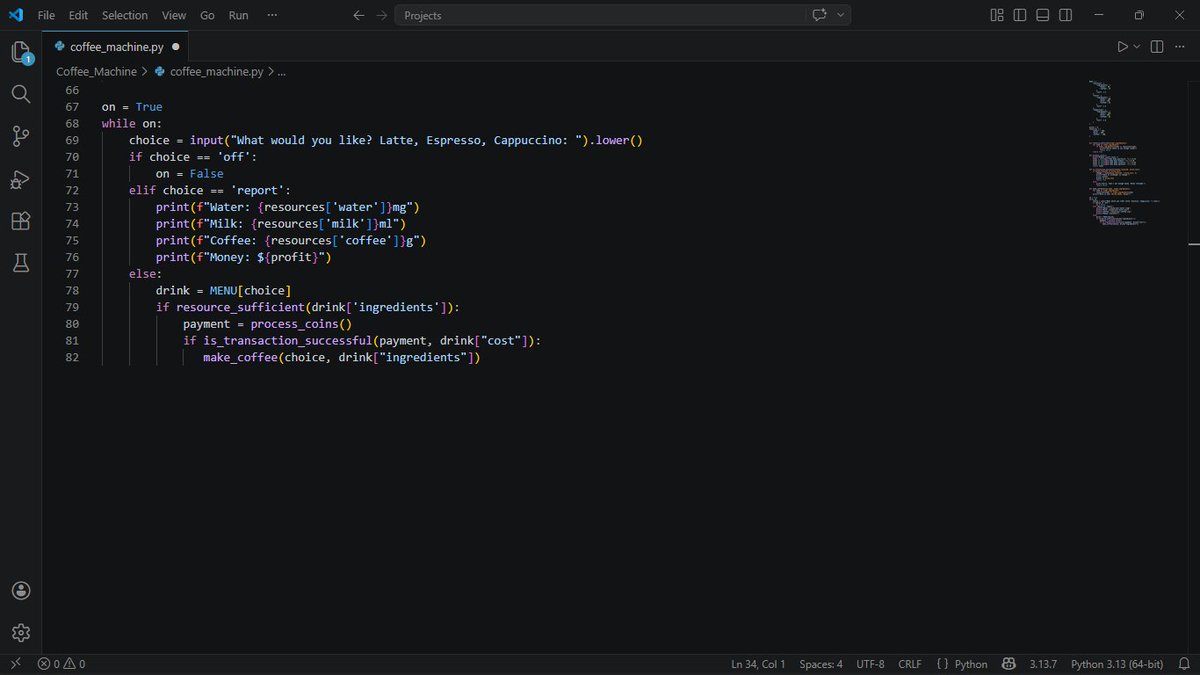The image size is (1200, 675).
Task: Go back with the left arrow
Action: pyautogui.click(x=359, y=15)
